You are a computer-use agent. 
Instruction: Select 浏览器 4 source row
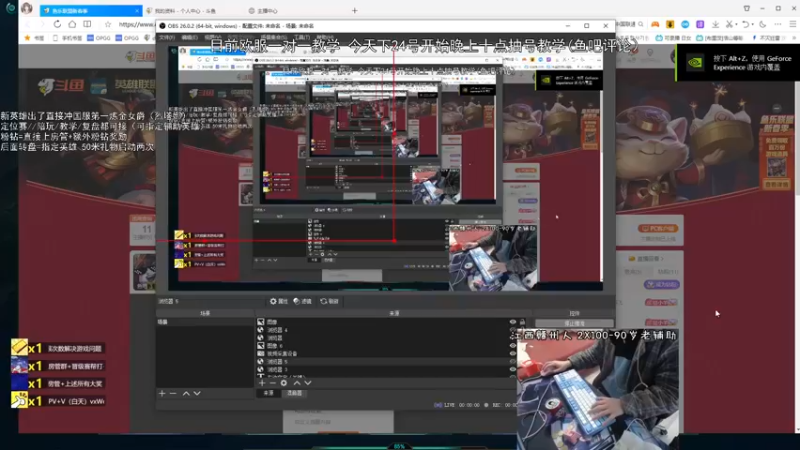tap(383, 330)
